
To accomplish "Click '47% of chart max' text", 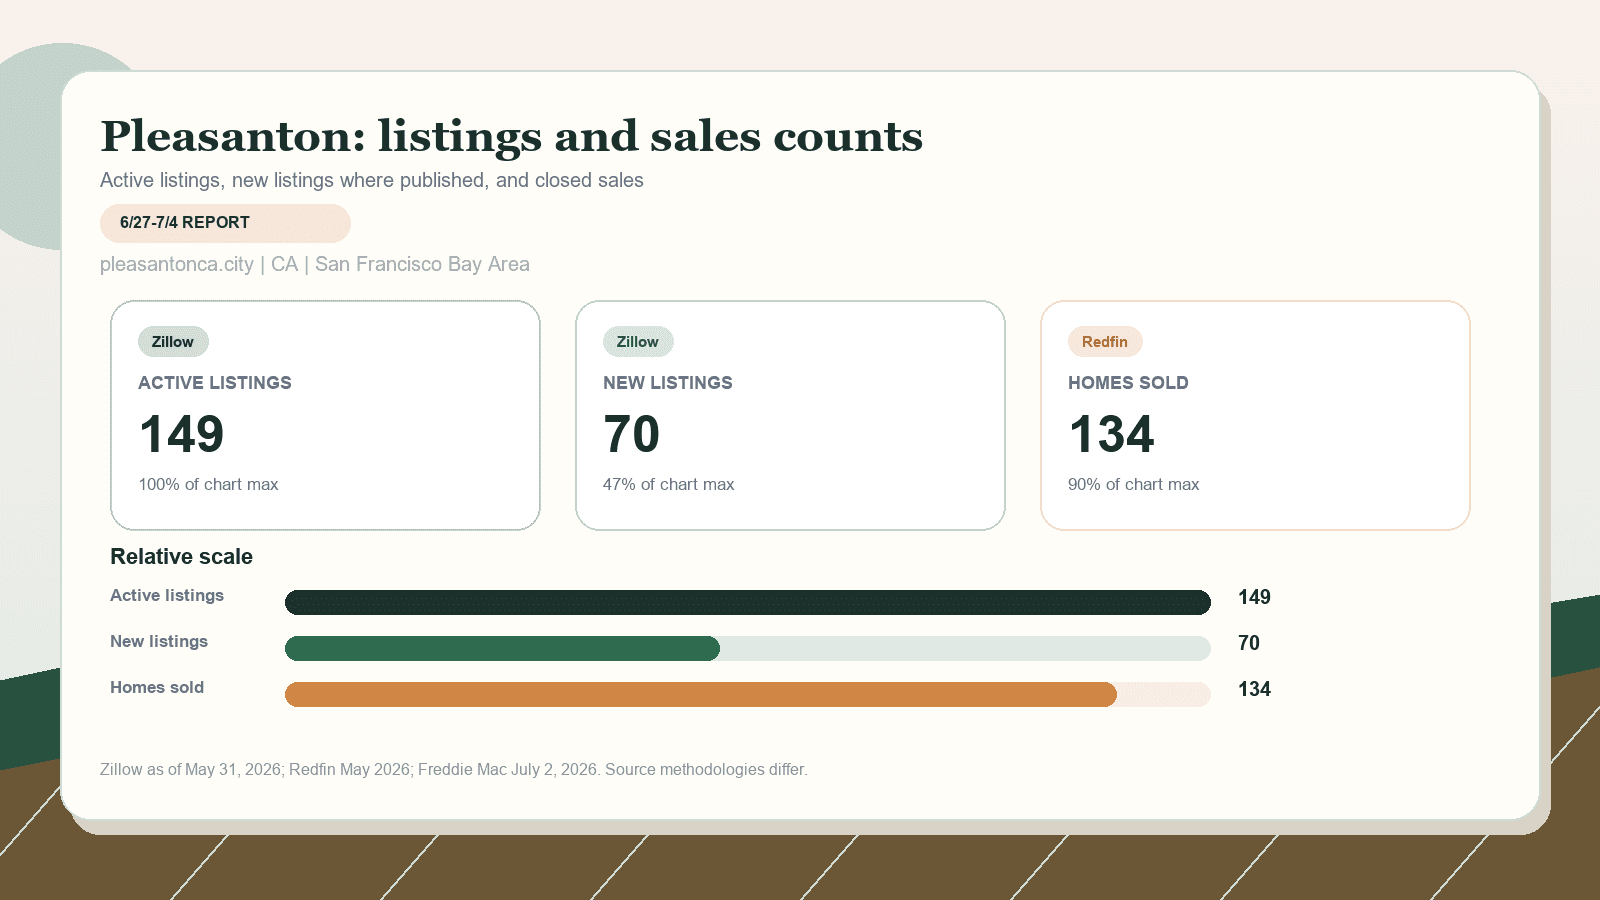I will [x=669, y=484].
